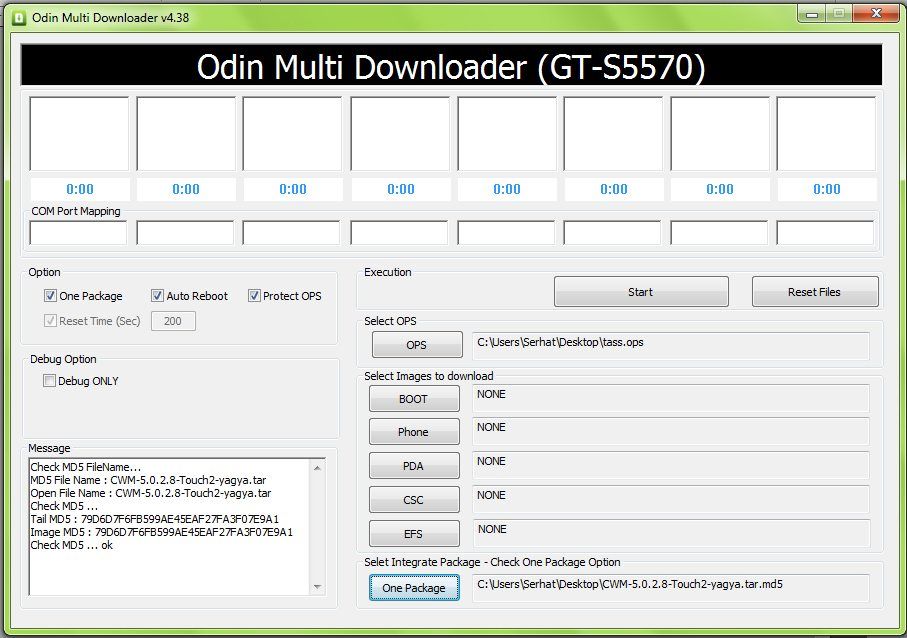Browse for a PDA file
This screenshot has width=907, height=638.
coord(414,466)
